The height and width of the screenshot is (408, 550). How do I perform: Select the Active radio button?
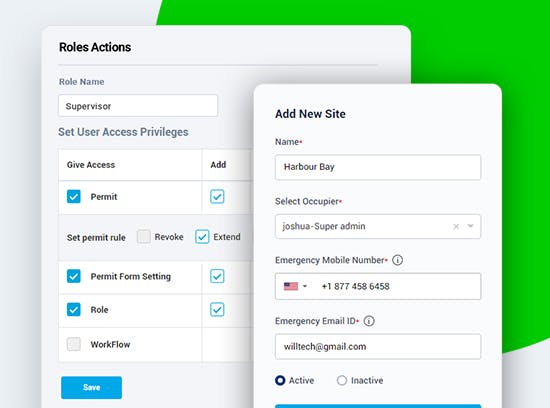[x=280, y=380]
